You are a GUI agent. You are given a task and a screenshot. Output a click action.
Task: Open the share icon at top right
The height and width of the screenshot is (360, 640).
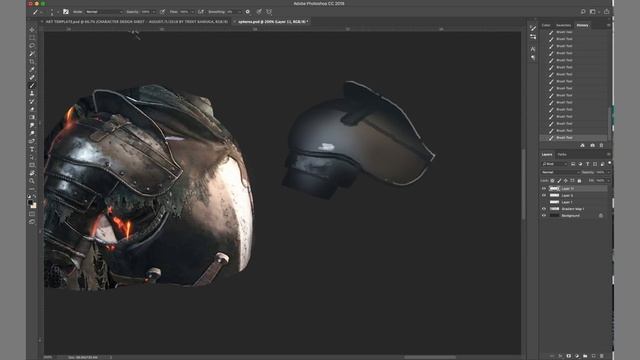coord(607,12)
